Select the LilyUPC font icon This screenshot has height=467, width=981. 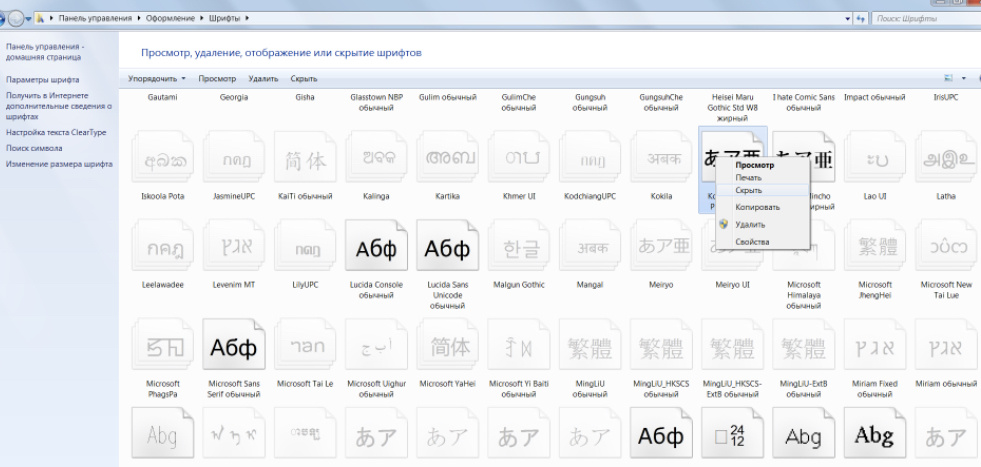point(305,245)
